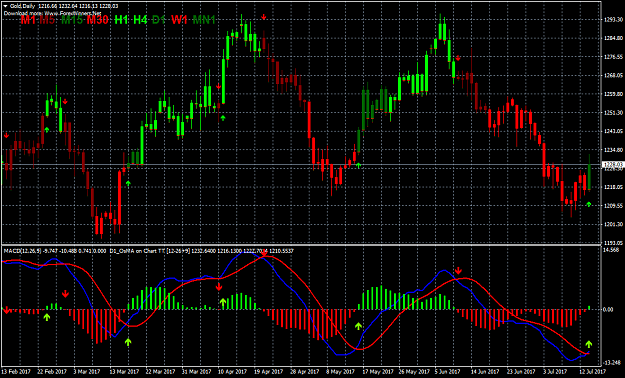
Task: Click the 13 Mar 2017 date label
Action: click(125, 371)
